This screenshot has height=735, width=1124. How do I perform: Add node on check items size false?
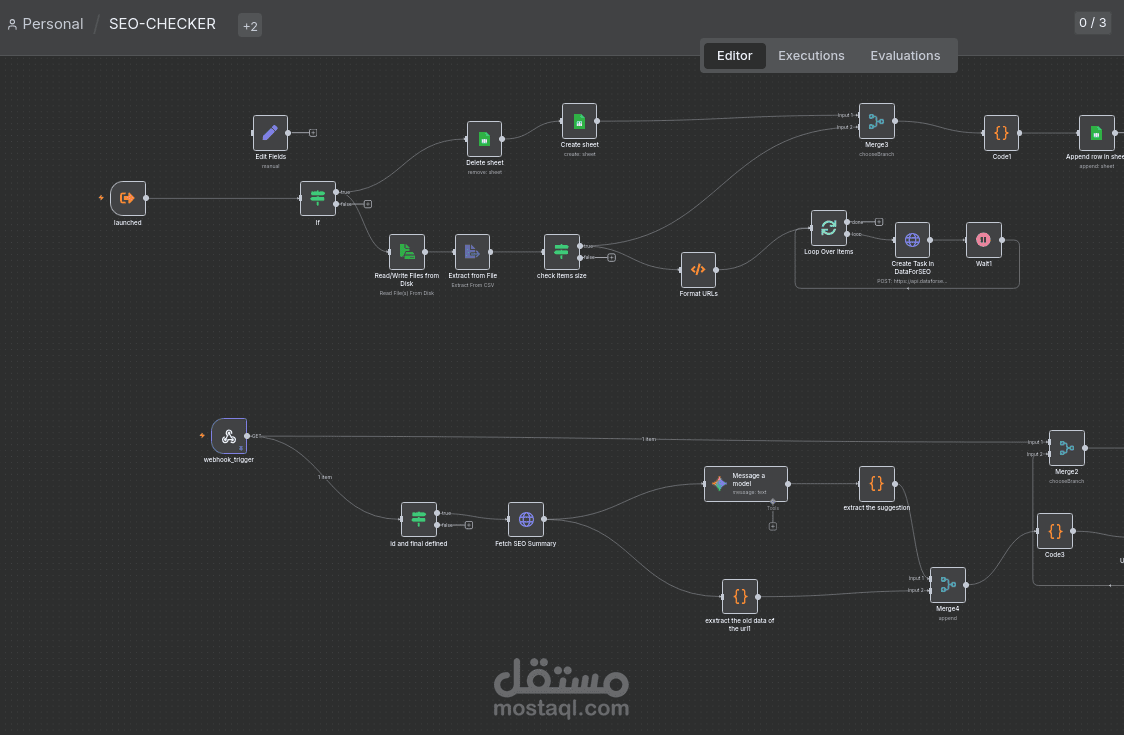[611, 258]
